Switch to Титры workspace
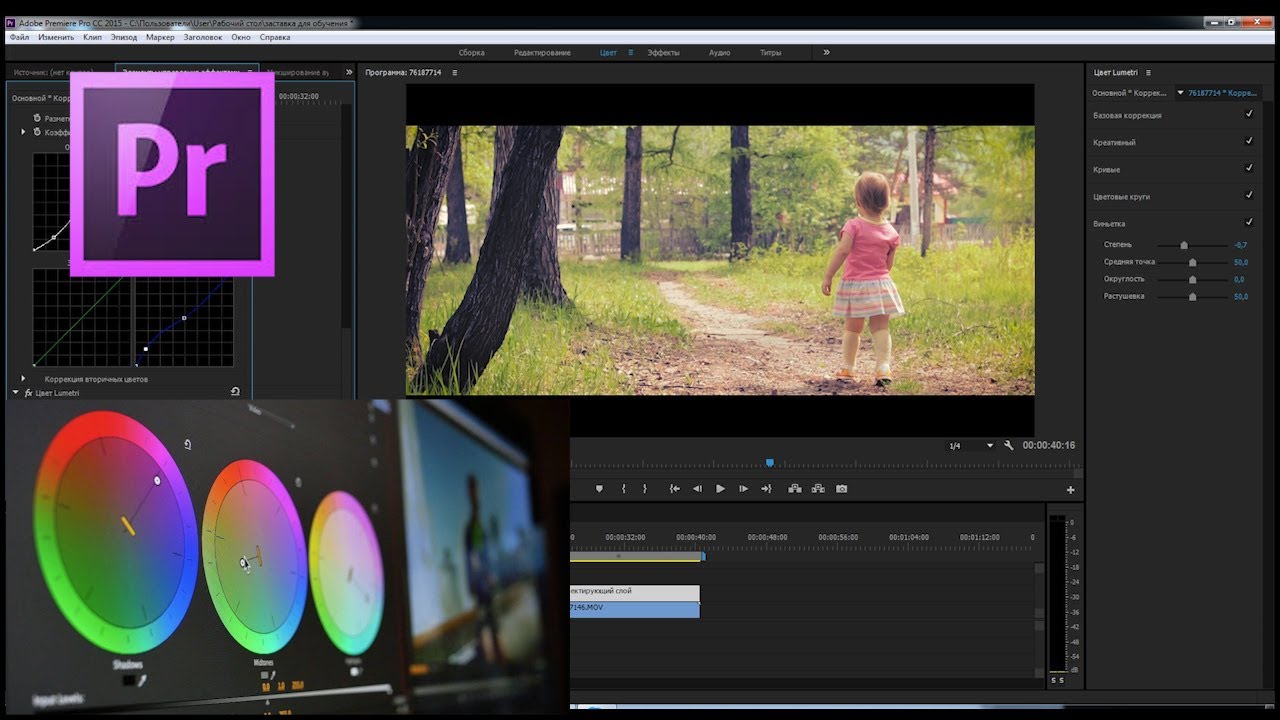The width and height of the screenshot is (1280, 720). (770, 52)
